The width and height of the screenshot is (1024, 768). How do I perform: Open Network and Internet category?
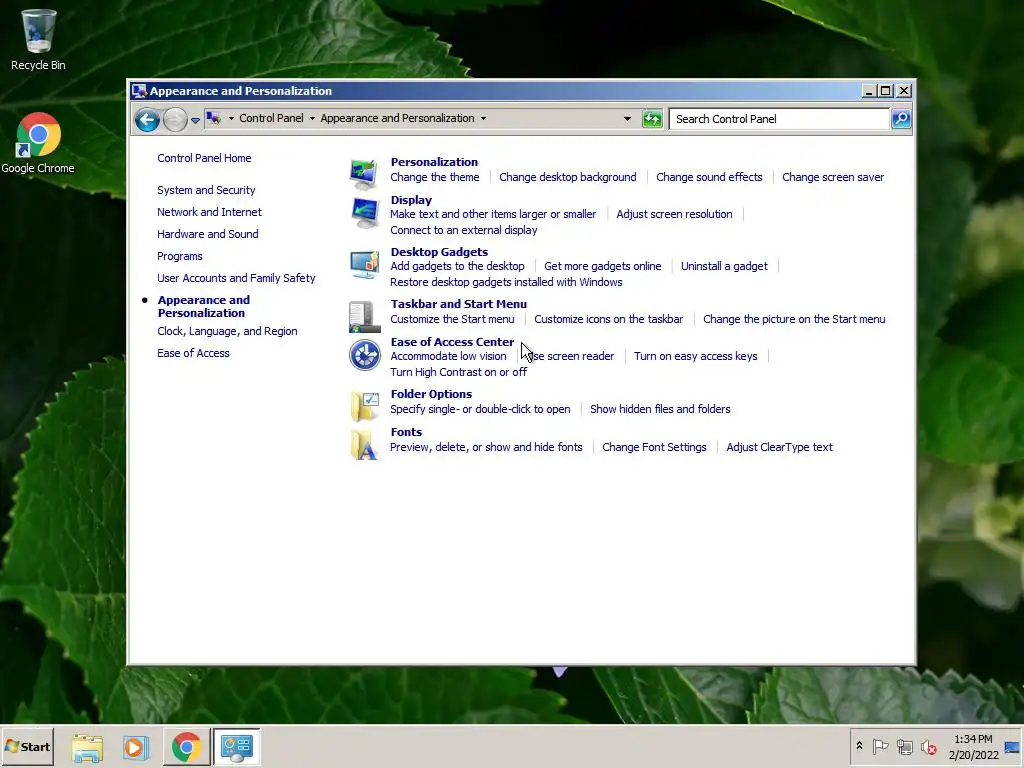coord(209,212)
